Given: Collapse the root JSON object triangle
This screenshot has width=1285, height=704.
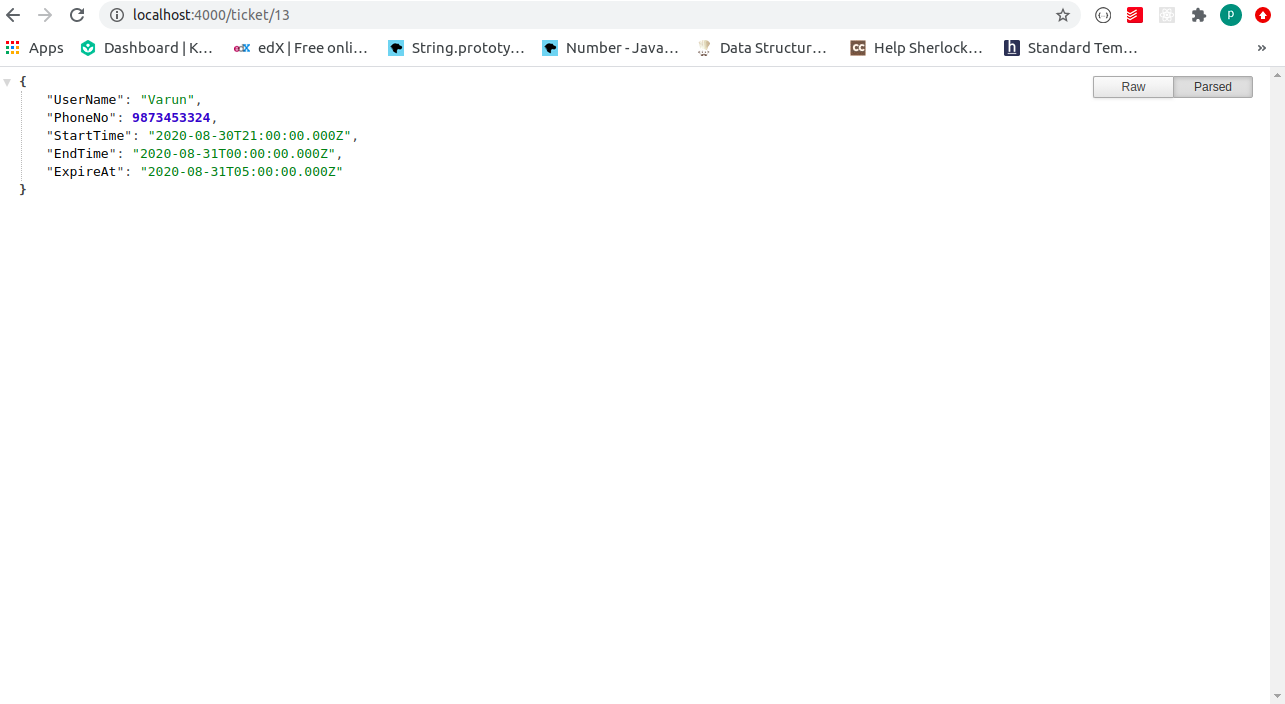Looking at the screenshot, I should coord(8,81).
